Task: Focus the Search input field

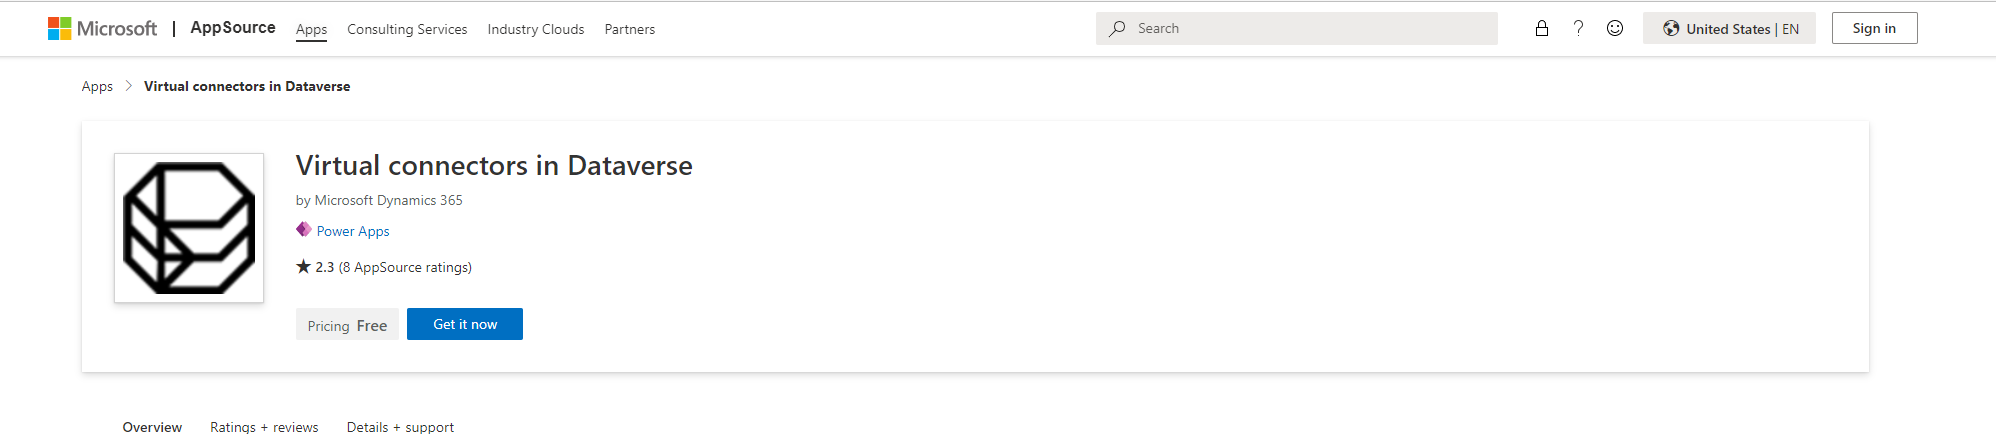Action: click(x=1310, y=29)
